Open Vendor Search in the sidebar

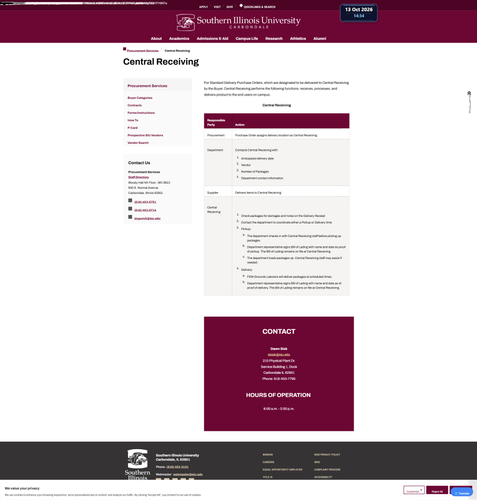coord(138,143)
